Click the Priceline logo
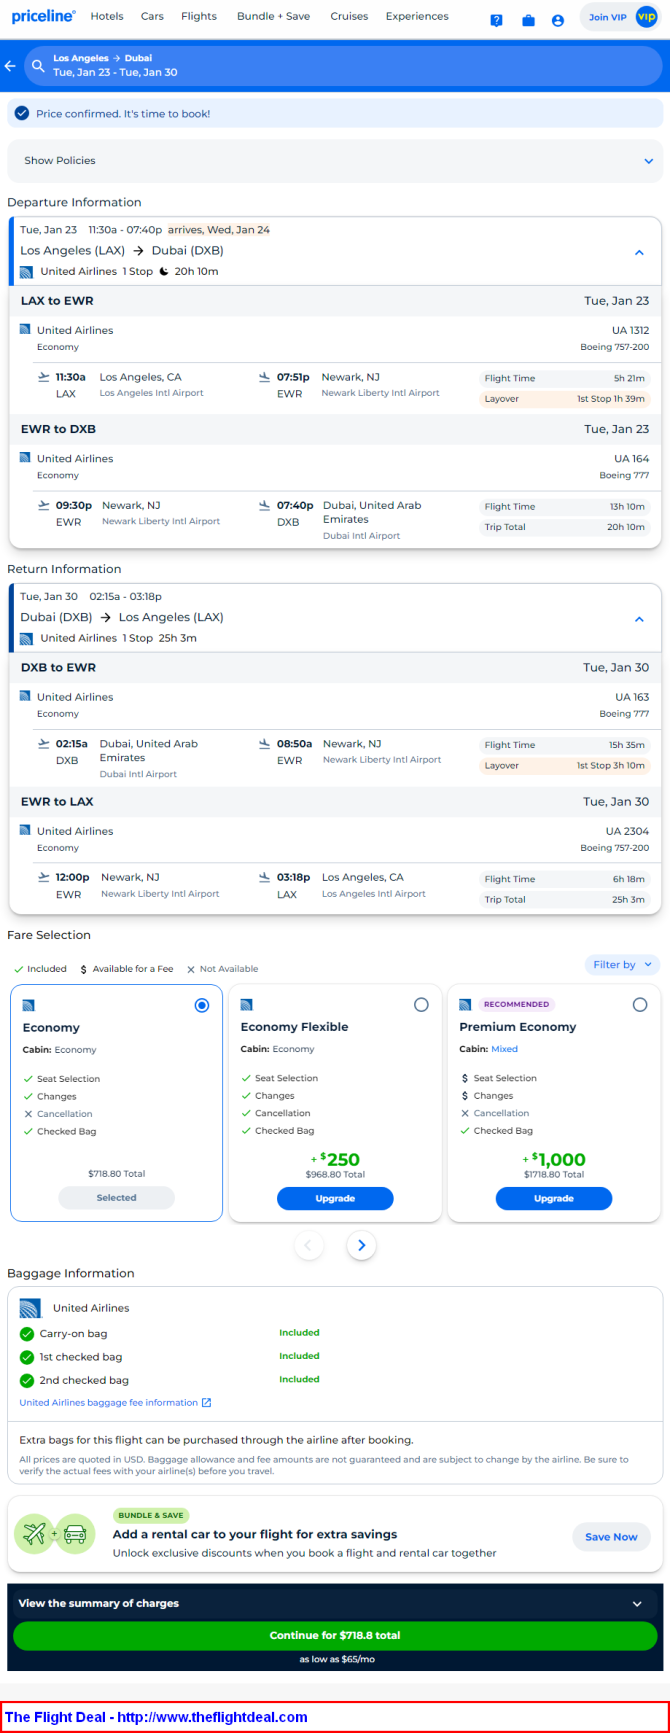 (x=43, y=17)
